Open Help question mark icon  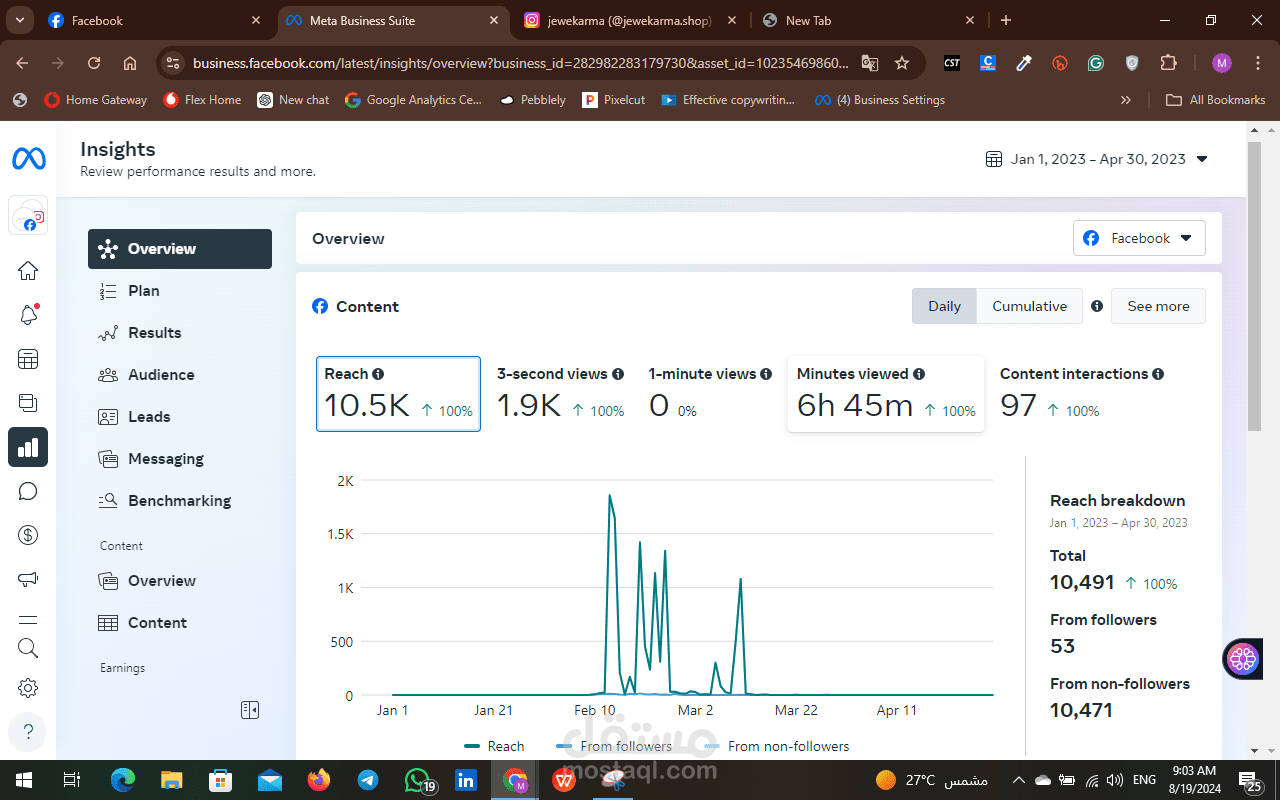(28, 731)
